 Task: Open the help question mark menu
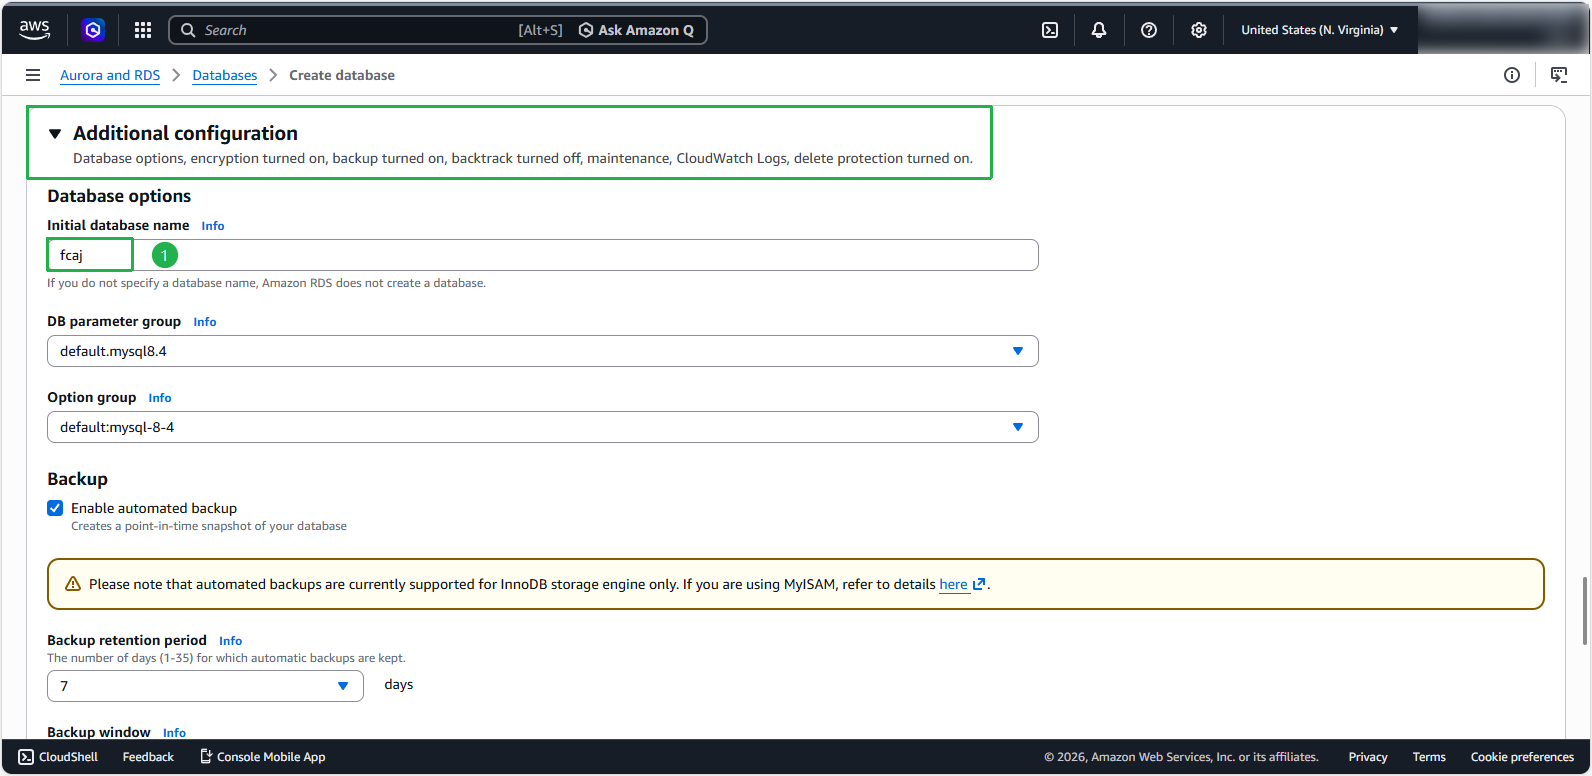pyautogui.click(x=1149, y=30)
